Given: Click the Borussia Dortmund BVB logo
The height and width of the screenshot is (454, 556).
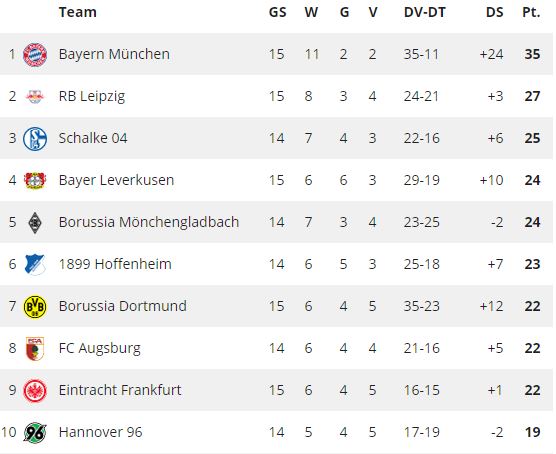Looking at the screenshot, I should (35, 306).
